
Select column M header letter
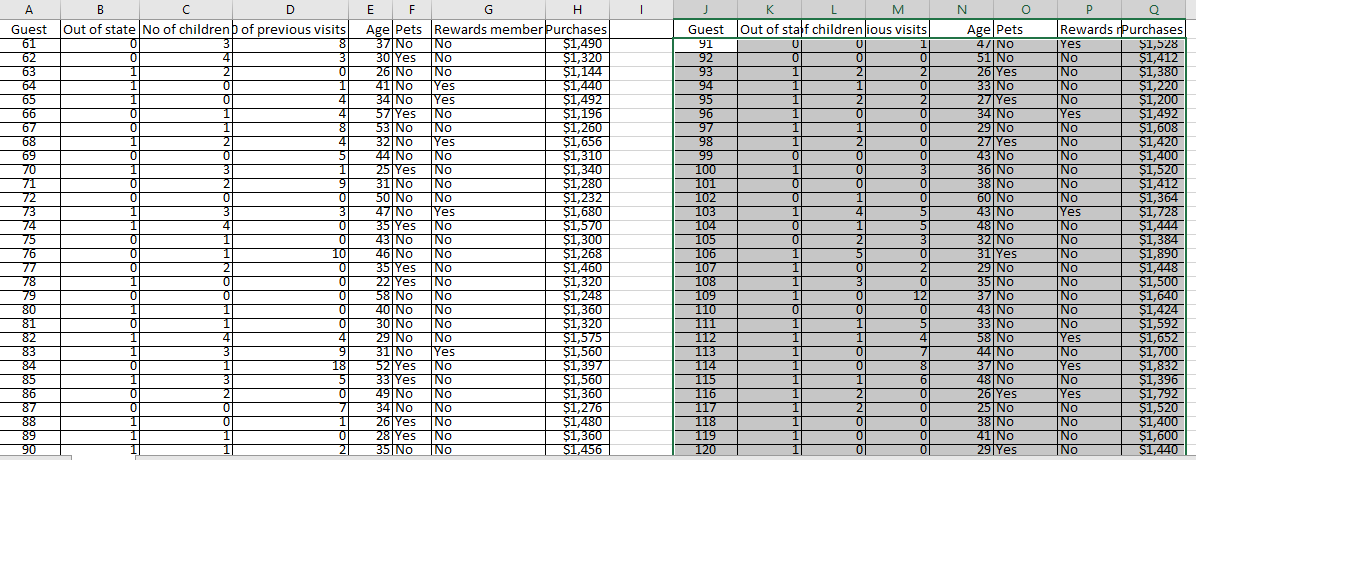coord(897,10)
